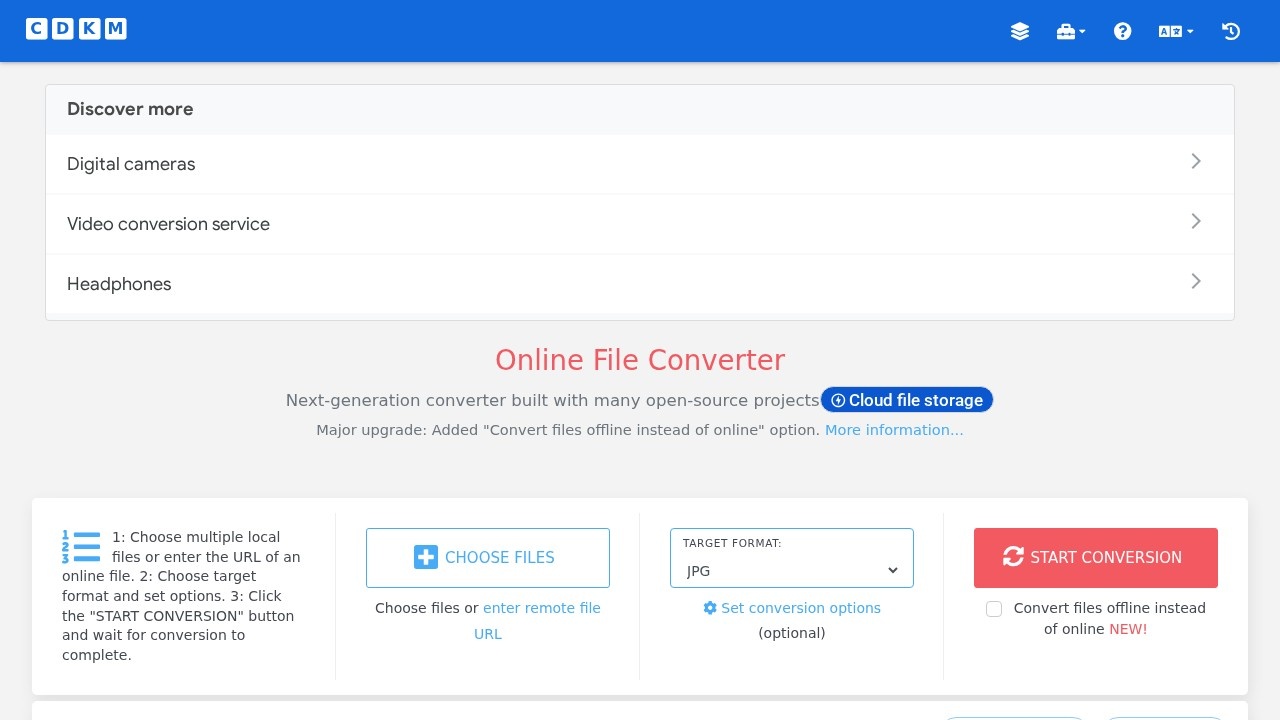Open the conversion history icon

coord(1231,31)
